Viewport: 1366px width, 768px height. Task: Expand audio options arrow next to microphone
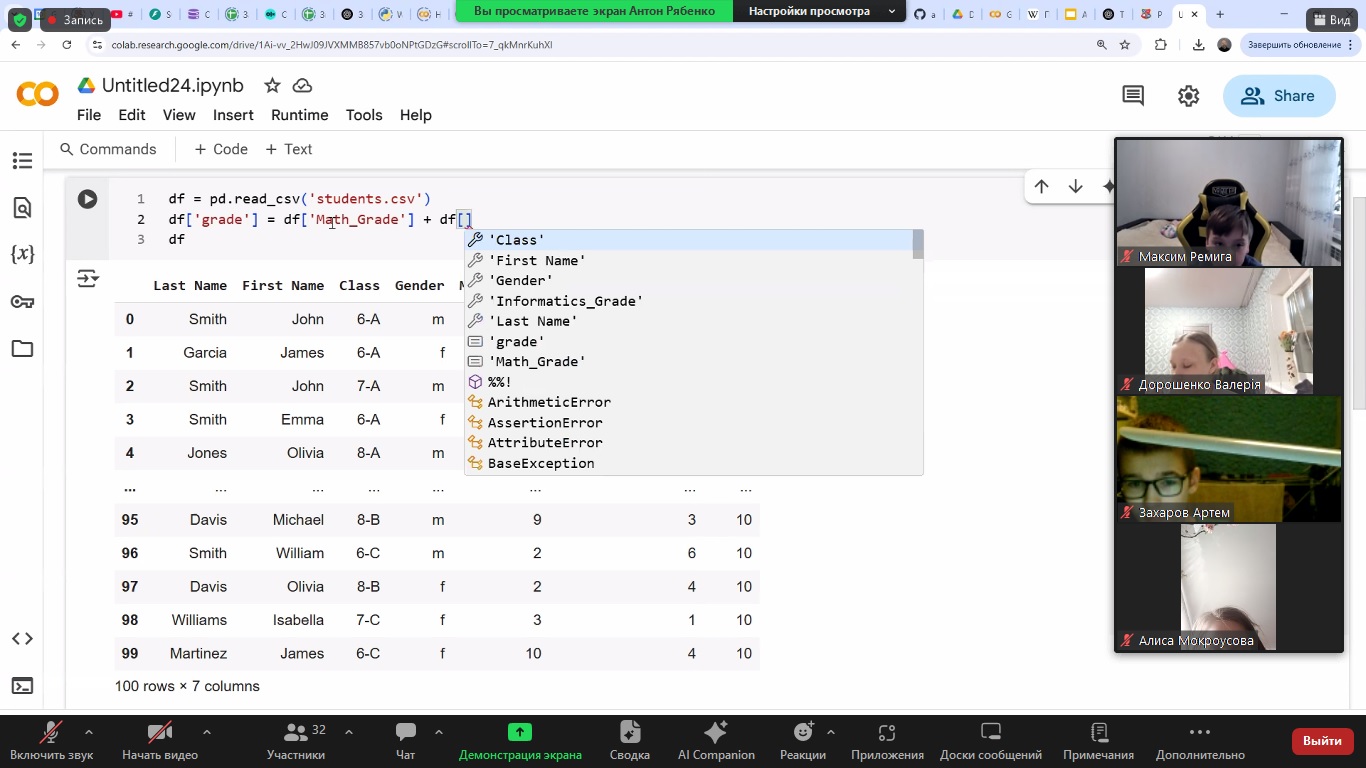[x=89, y=732]
